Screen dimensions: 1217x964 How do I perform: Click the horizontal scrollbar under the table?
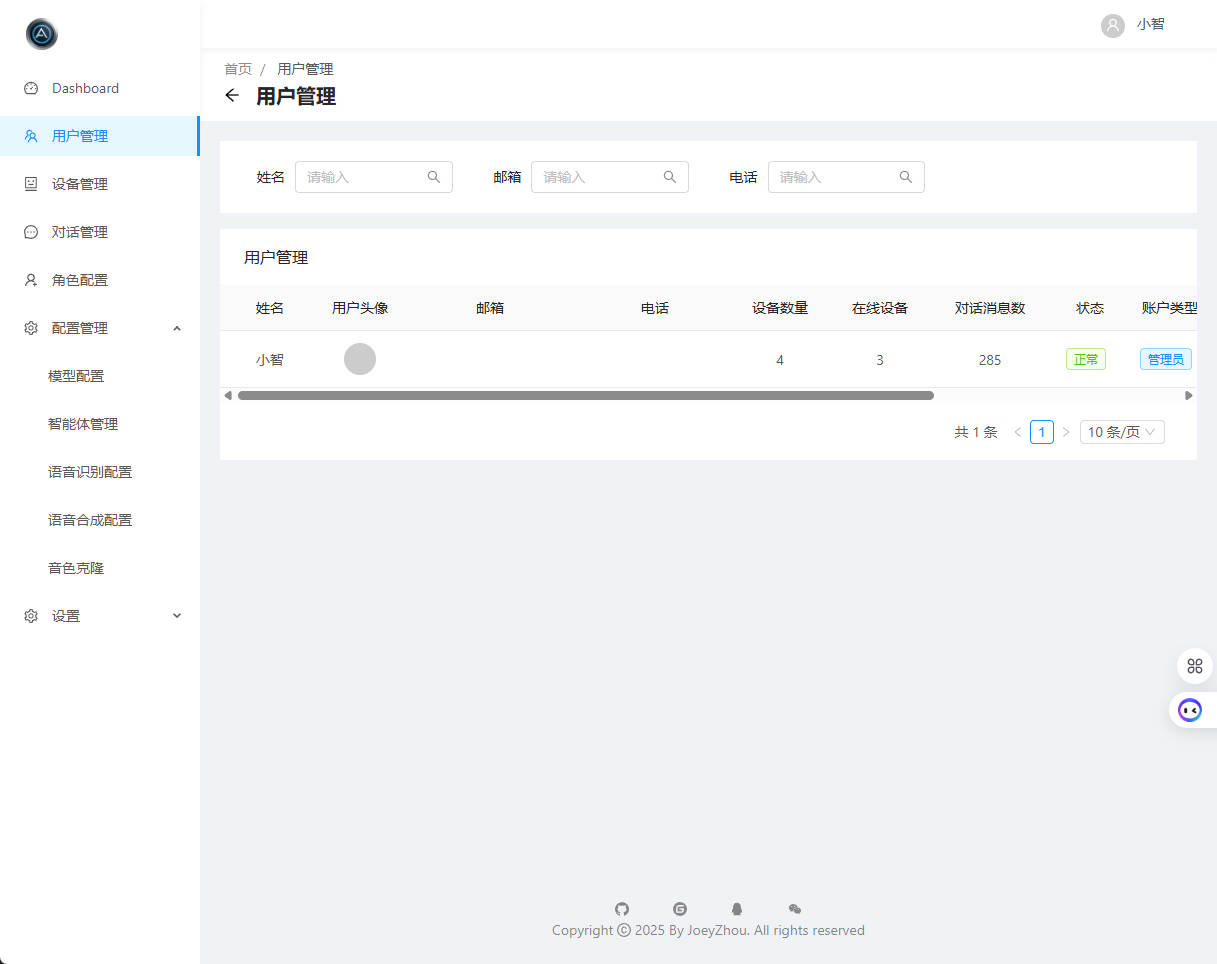coord(584,395)
